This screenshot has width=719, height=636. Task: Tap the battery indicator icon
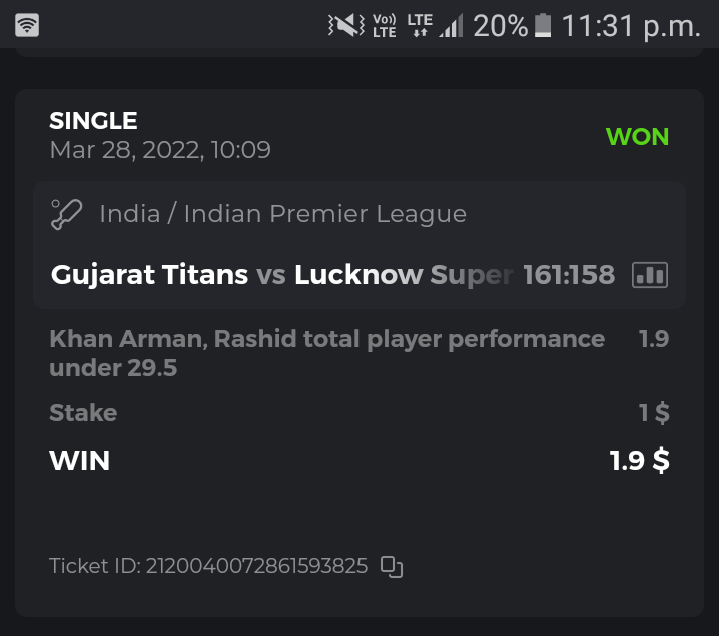click(543, 25)
